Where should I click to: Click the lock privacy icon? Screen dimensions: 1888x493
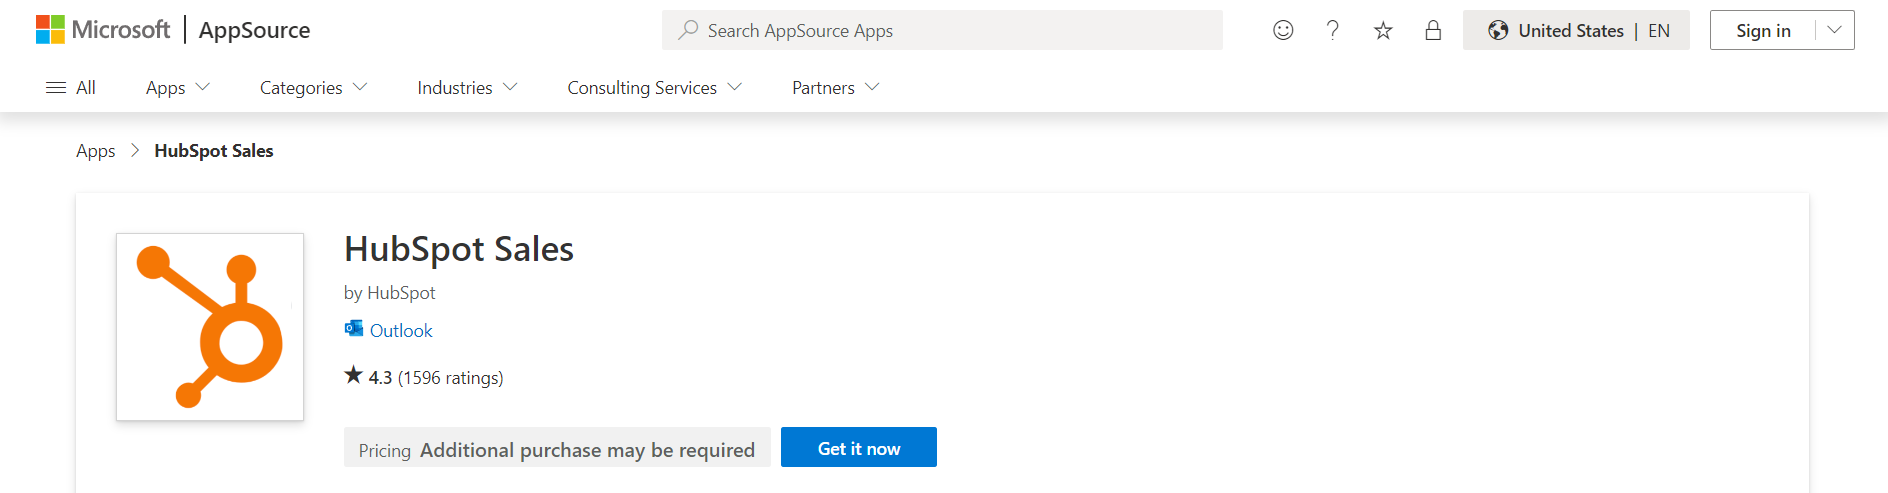[1433, 30]
